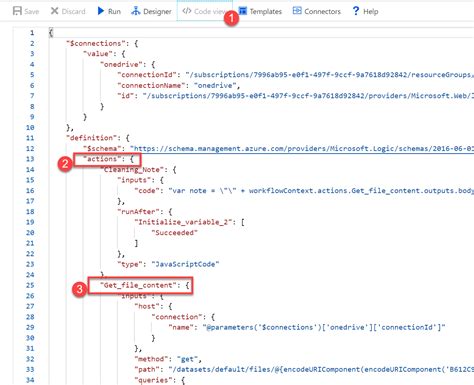The width and height of the screenshot is (474, 385).
Task: Click the Run play triangle icon
Action: coord(101,11)
